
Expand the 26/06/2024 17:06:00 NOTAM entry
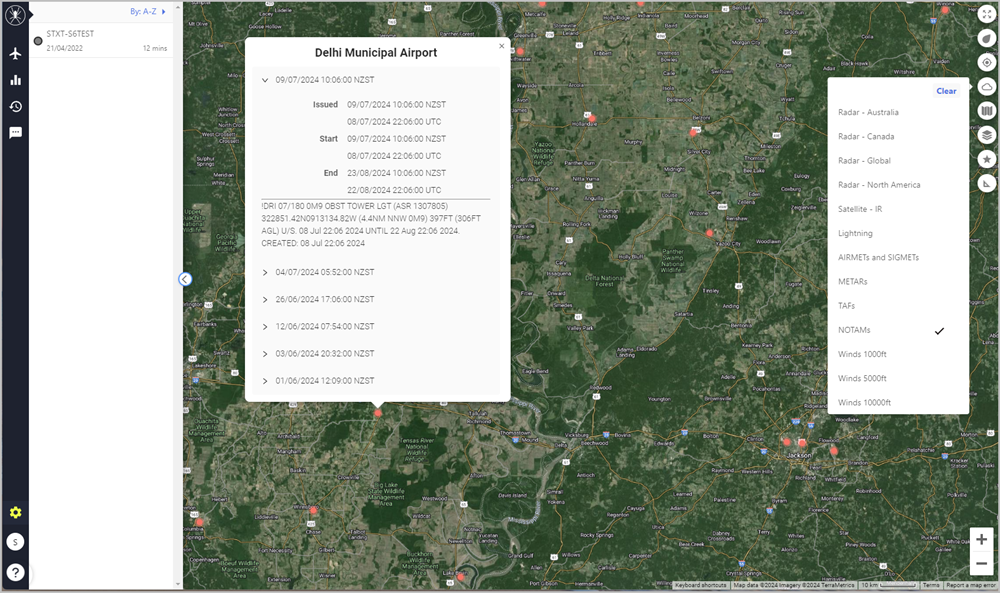click(265, 300)
